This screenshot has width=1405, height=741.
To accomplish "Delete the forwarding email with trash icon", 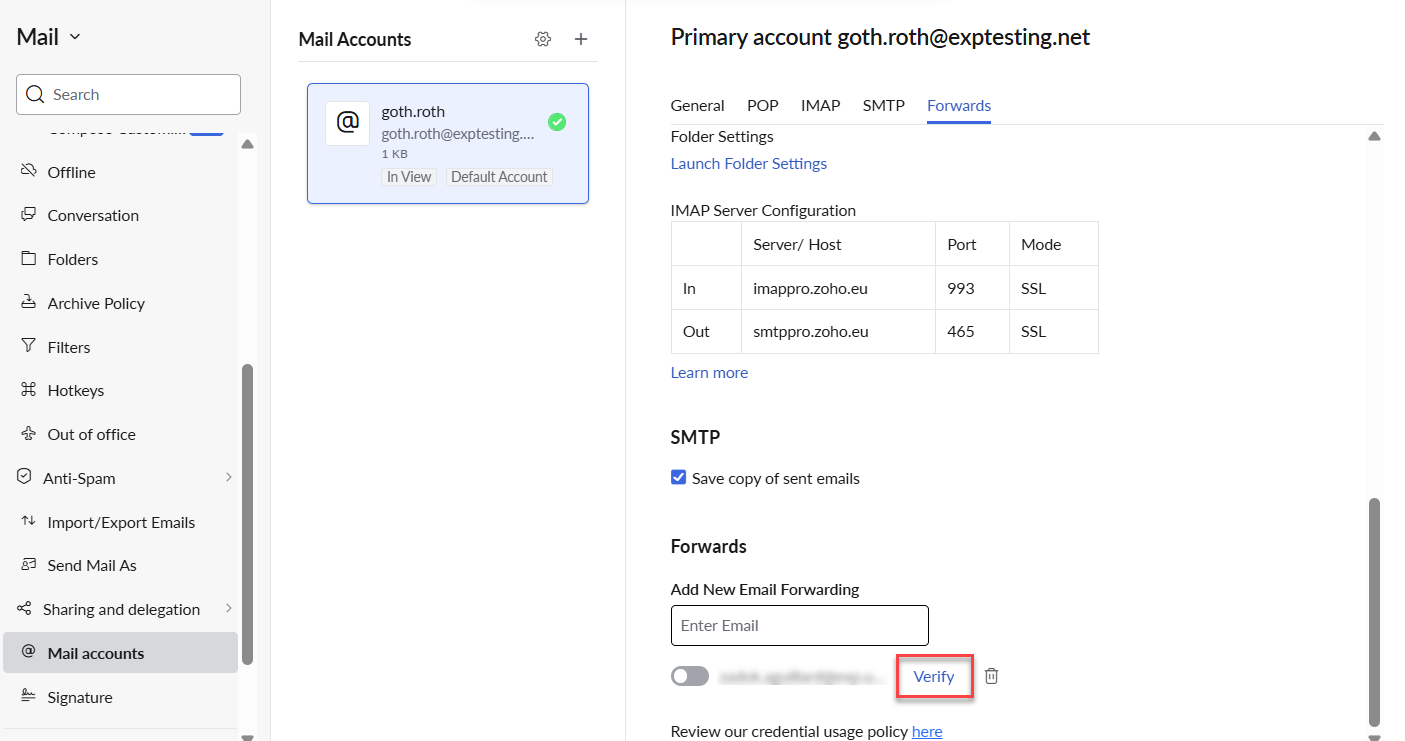I will pyautogui.click(x=991, y=676).
